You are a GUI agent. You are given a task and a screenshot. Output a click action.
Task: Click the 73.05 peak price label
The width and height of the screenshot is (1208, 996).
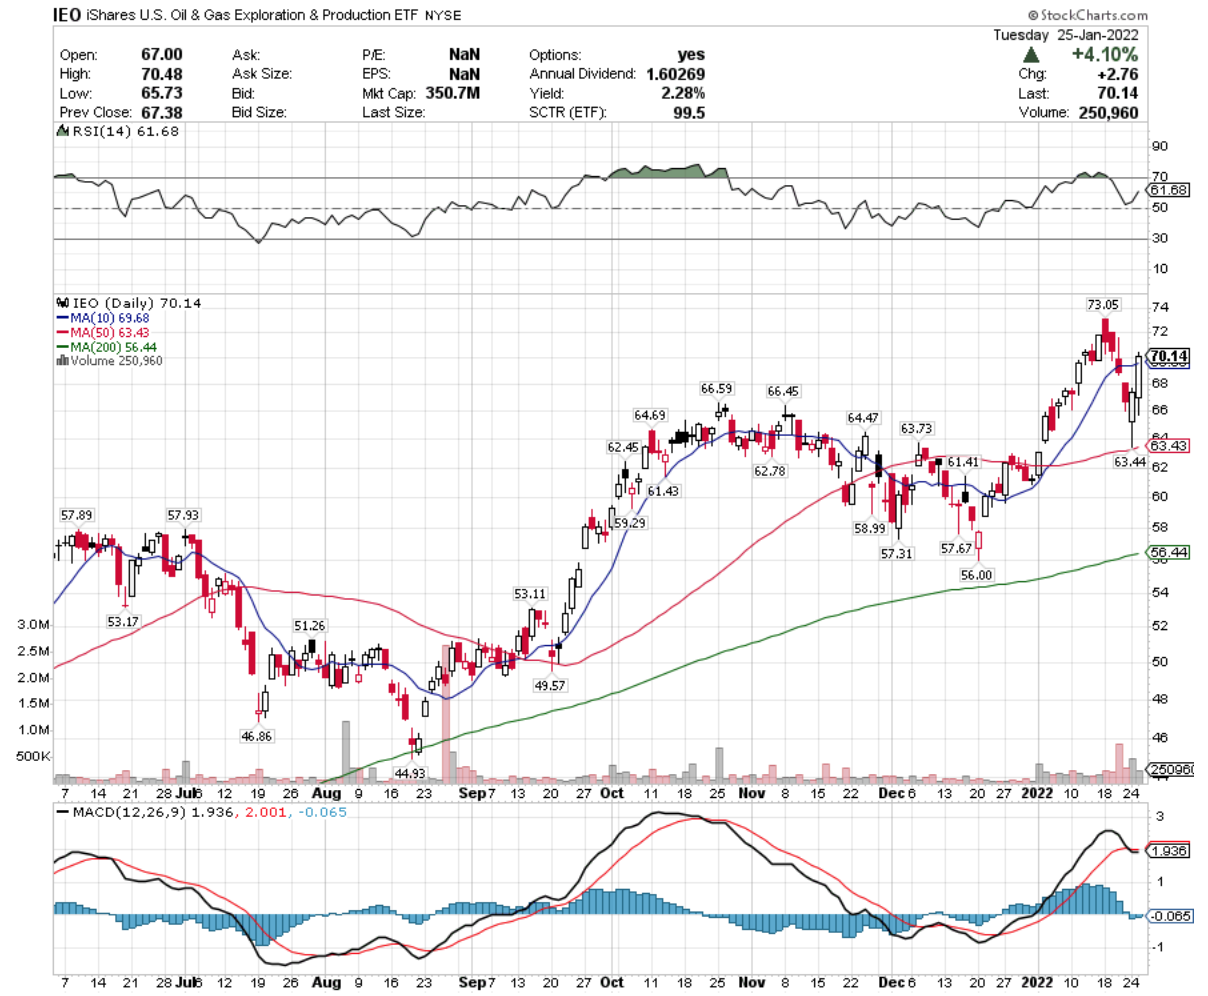[x=1103, y=305]
